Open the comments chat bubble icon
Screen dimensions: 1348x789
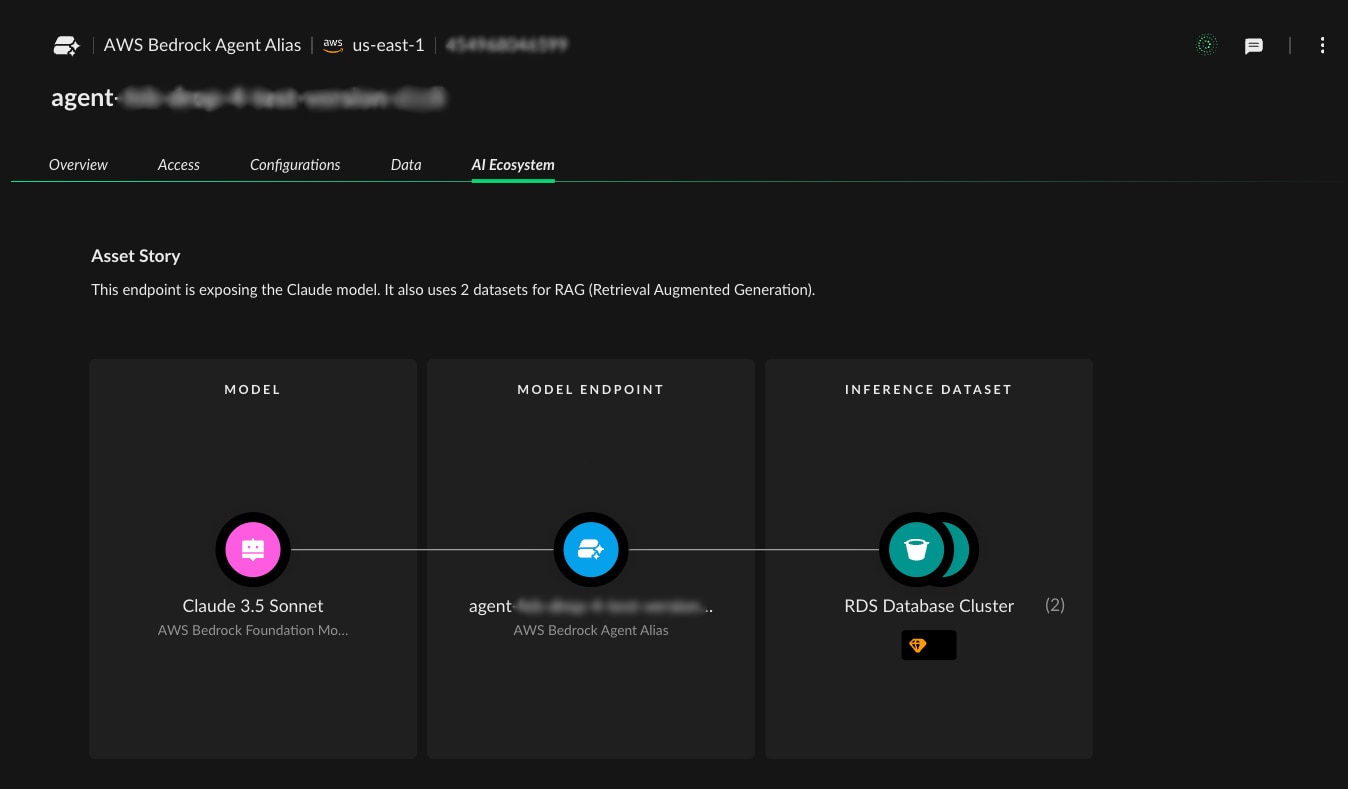point(1254,46)
